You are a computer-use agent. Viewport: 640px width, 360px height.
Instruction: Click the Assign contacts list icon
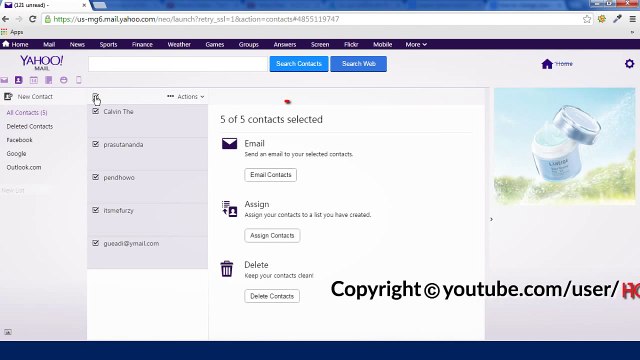(229, 208)
